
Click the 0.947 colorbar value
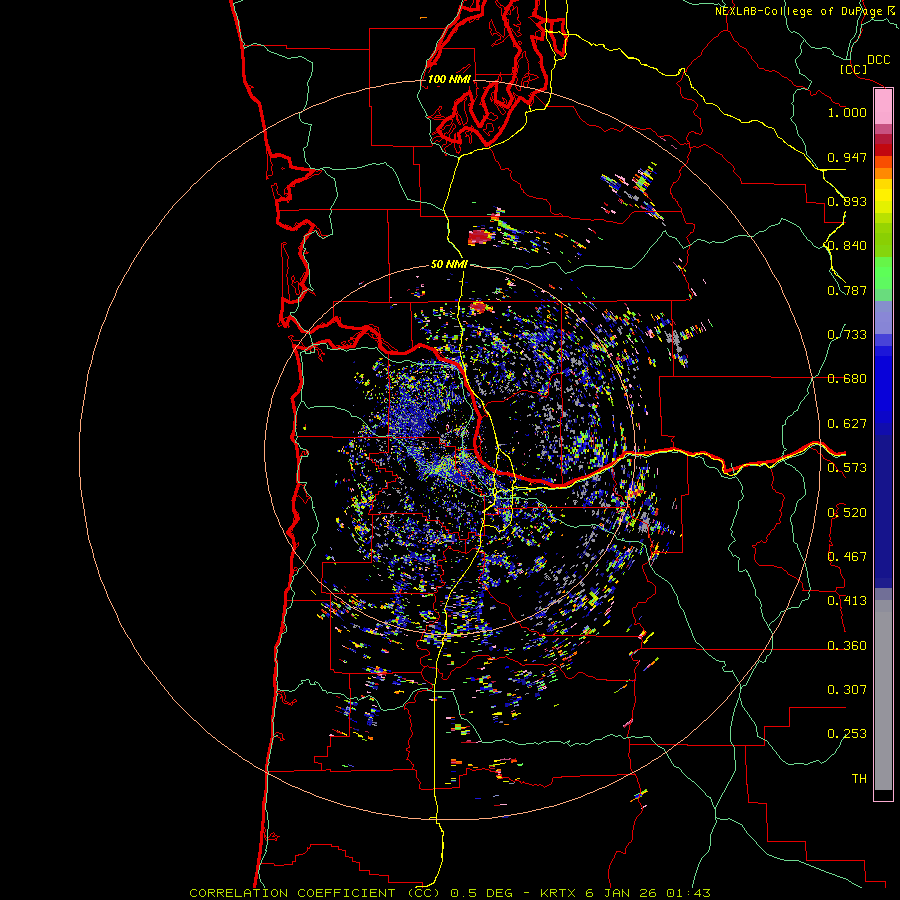[x=847, y=157]
